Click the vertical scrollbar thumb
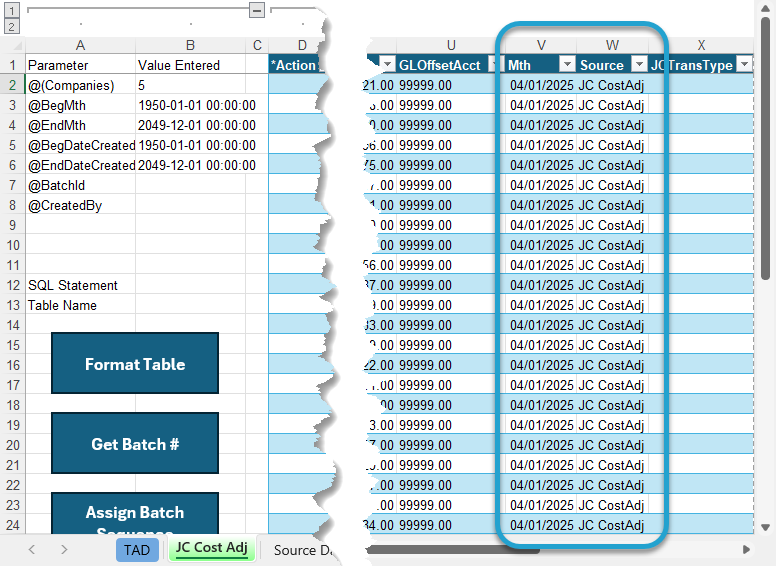 pyautogui.click(x=765, y=148)
